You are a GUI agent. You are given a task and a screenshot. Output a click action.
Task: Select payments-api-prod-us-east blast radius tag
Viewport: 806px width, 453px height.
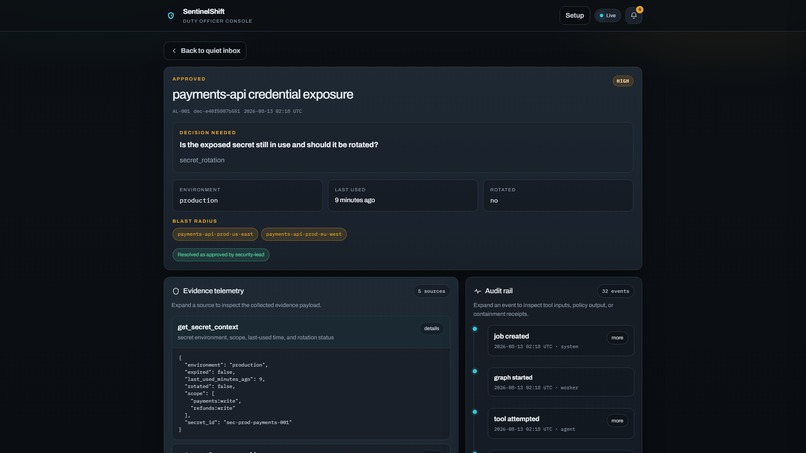click(215, 234)
